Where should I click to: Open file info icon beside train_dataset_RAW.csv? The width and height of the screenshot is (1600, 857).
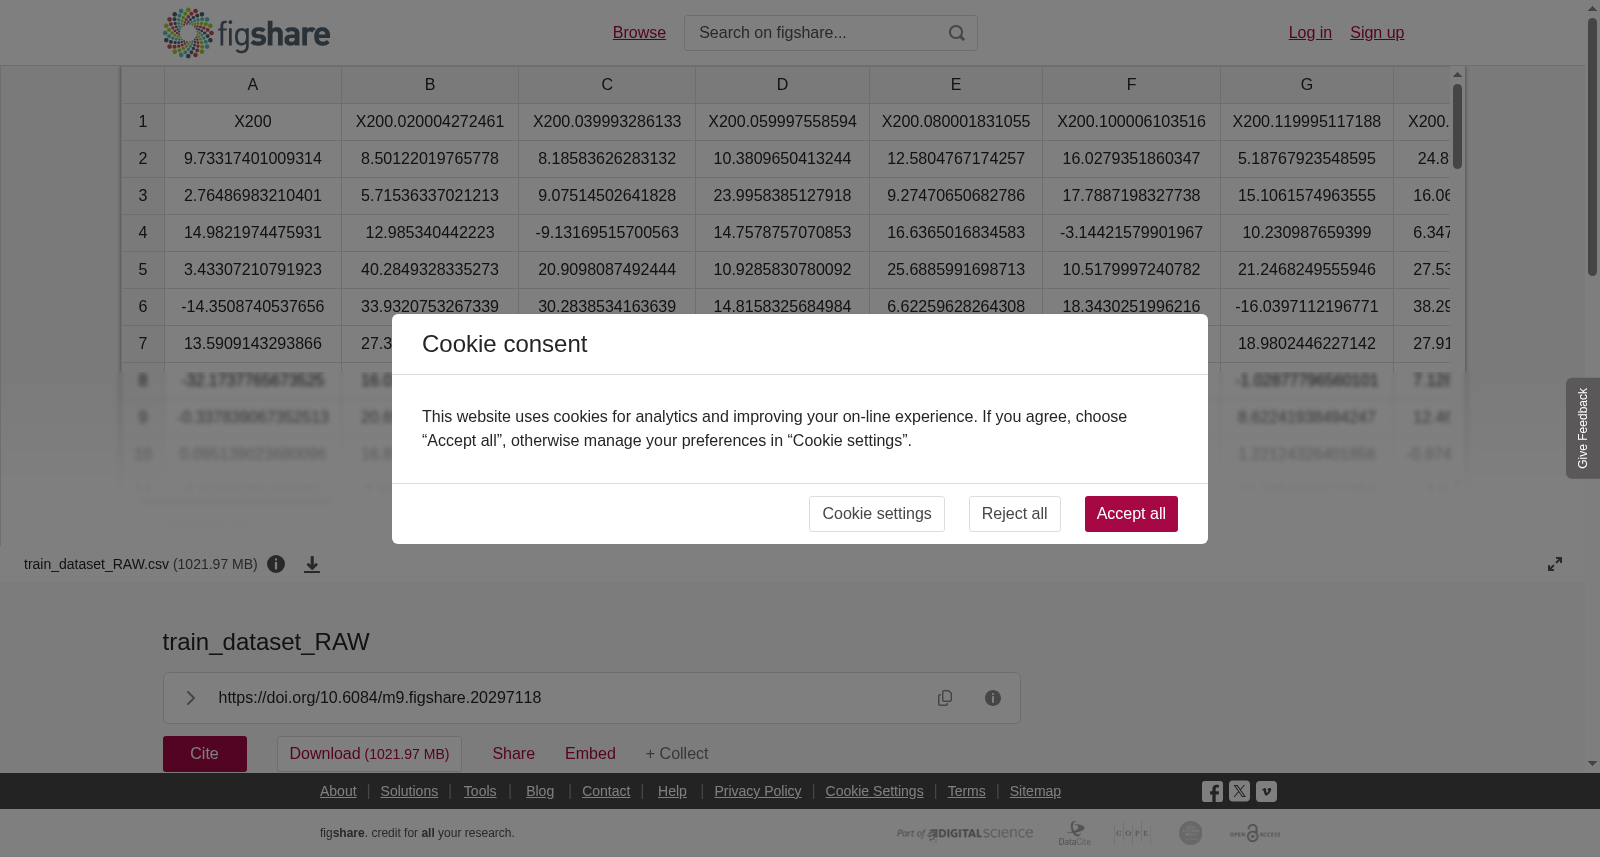276,564
